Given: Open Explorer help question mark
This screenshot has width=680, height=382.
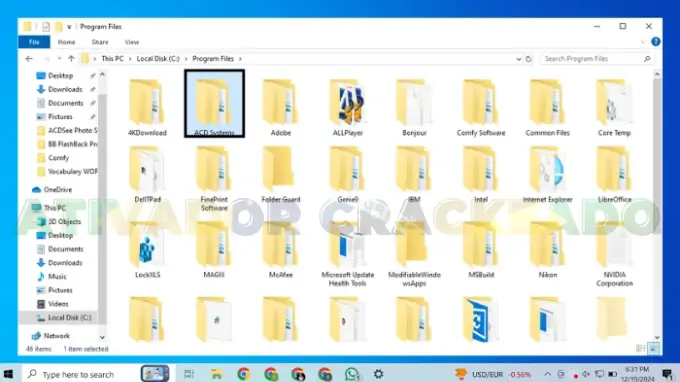Looking at the screenshot, I should point(656,42).
